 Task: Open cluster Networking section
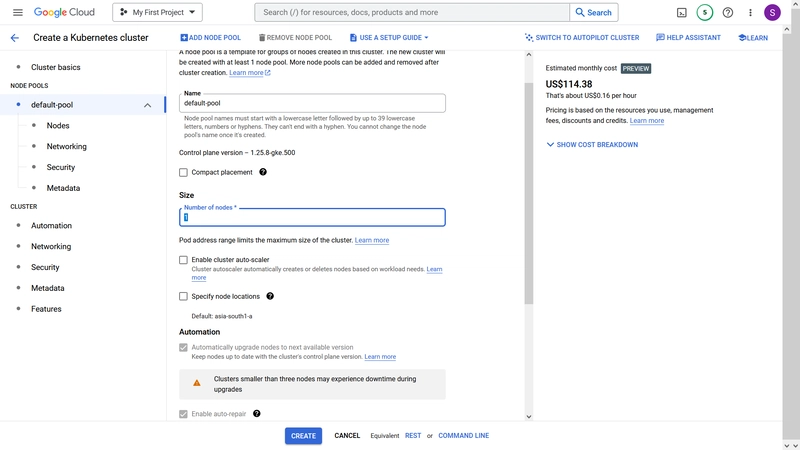(51, 246)
